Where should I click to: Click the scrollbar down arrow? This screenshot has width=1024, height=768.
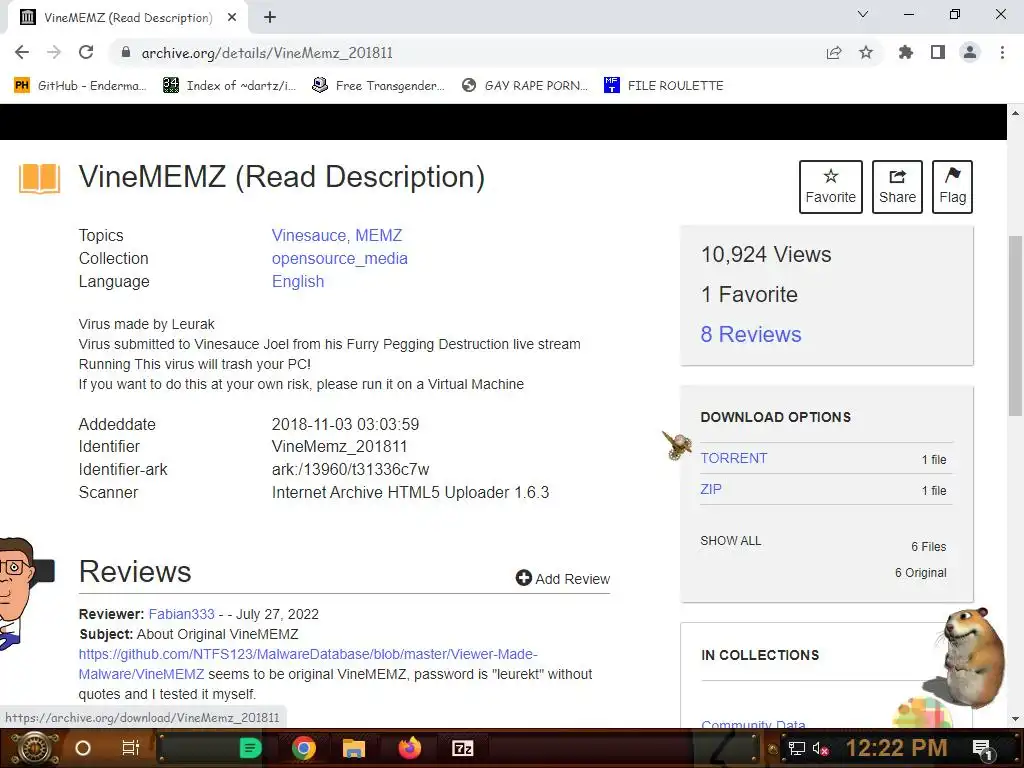pos(1015,719)
